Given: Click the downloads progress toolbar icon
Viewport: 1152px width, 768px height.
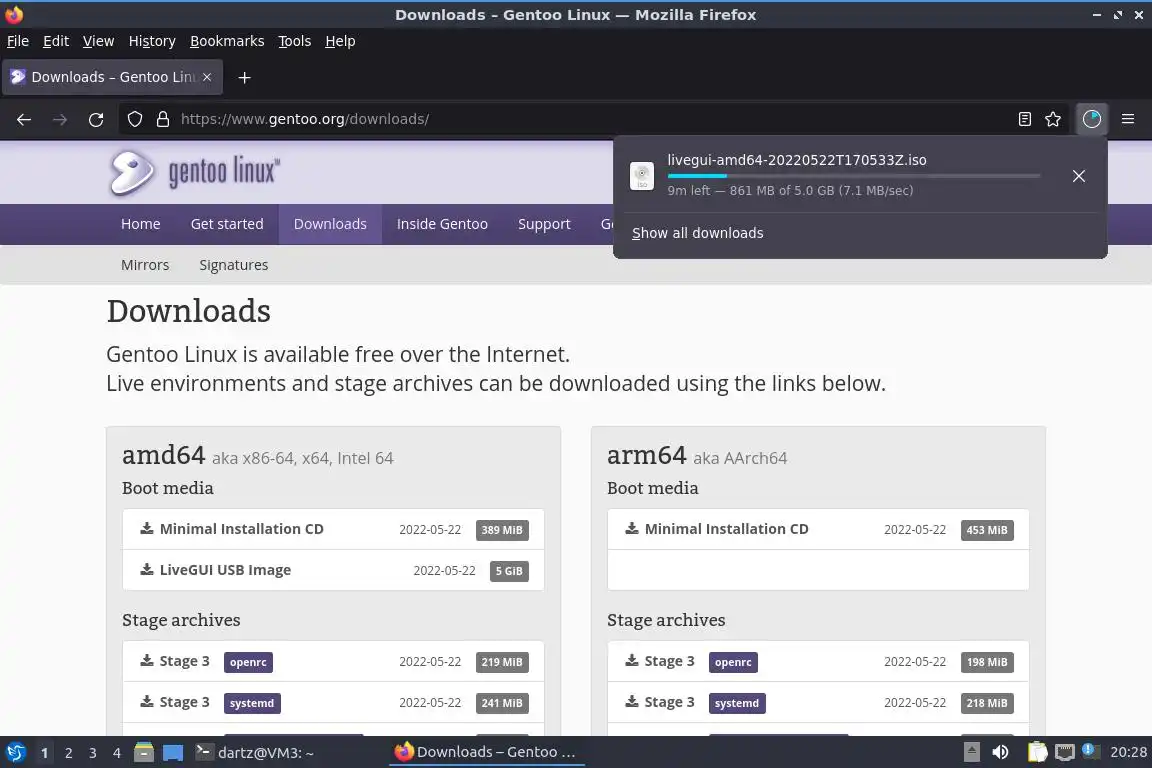Looking at the screenshot, I should pos(1092,119).
